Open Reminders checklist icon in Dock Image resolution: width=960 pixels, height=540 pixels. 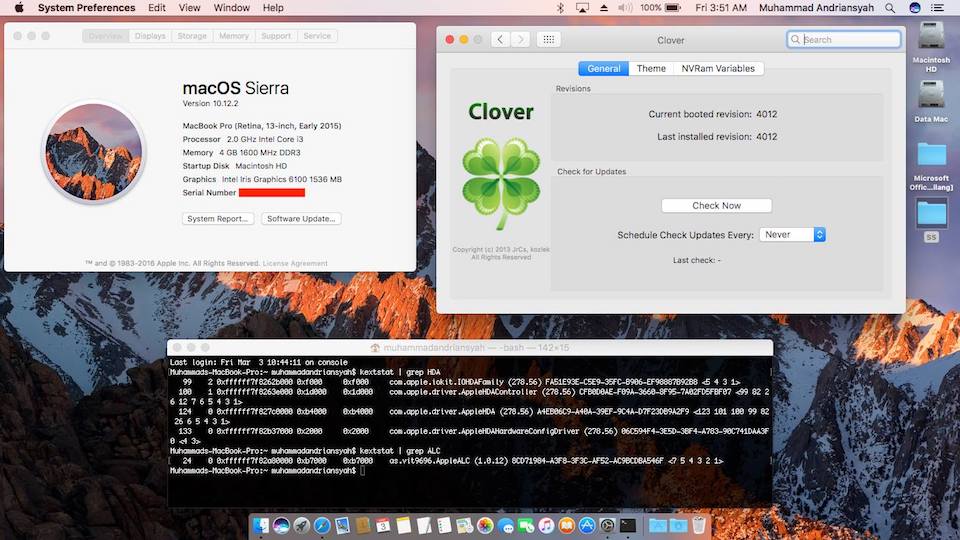(444, 525)
